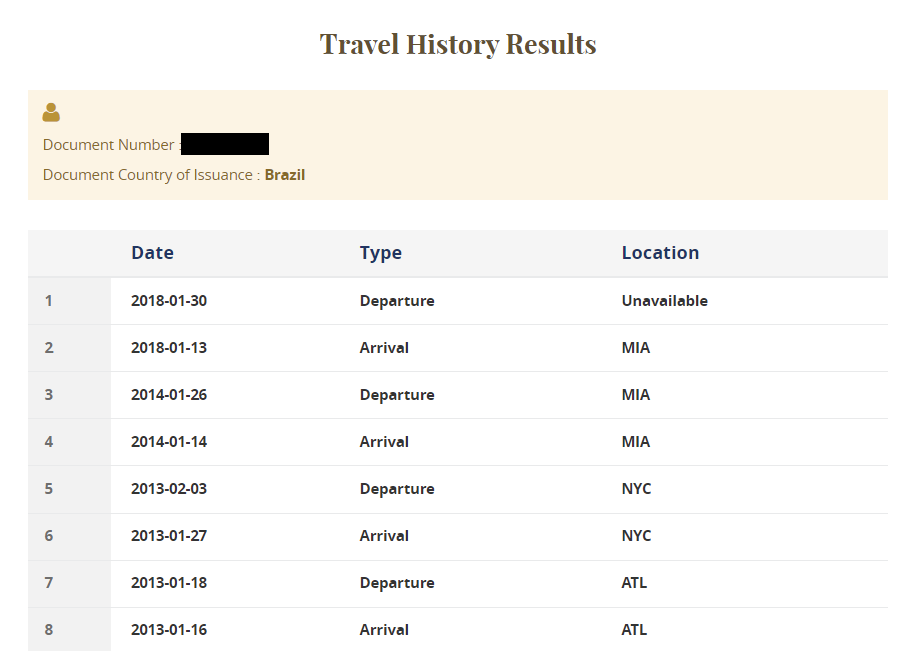Click Departure type for 2014-01-26
916x651 pixels.
tap(397, 395)
